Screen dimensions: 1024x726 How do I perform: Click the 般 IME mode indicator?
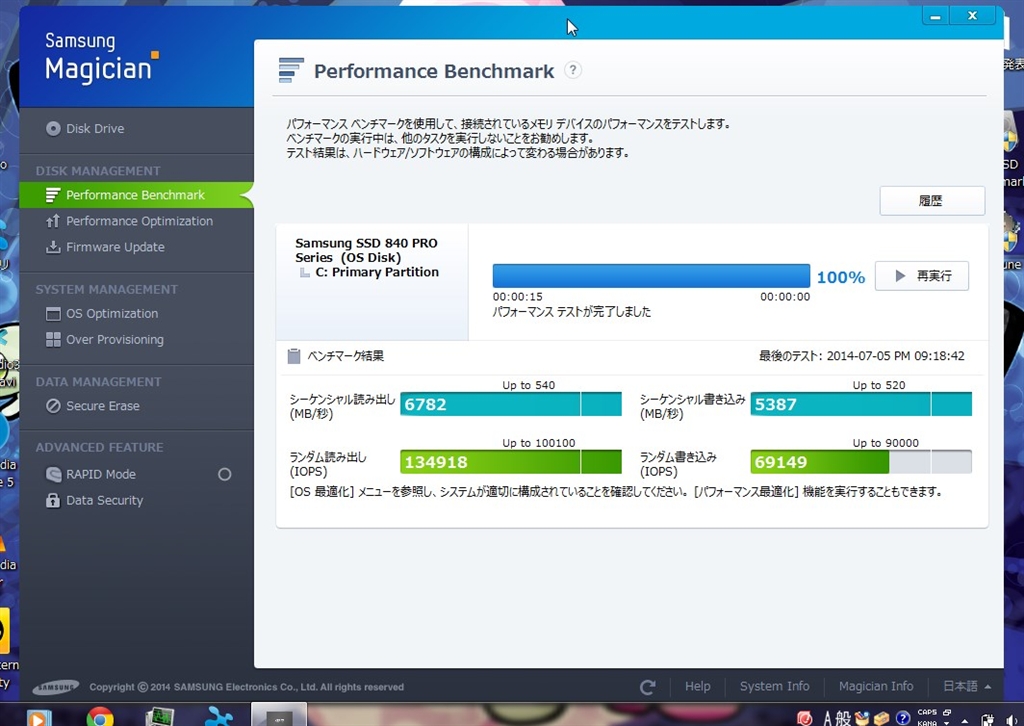844,718
